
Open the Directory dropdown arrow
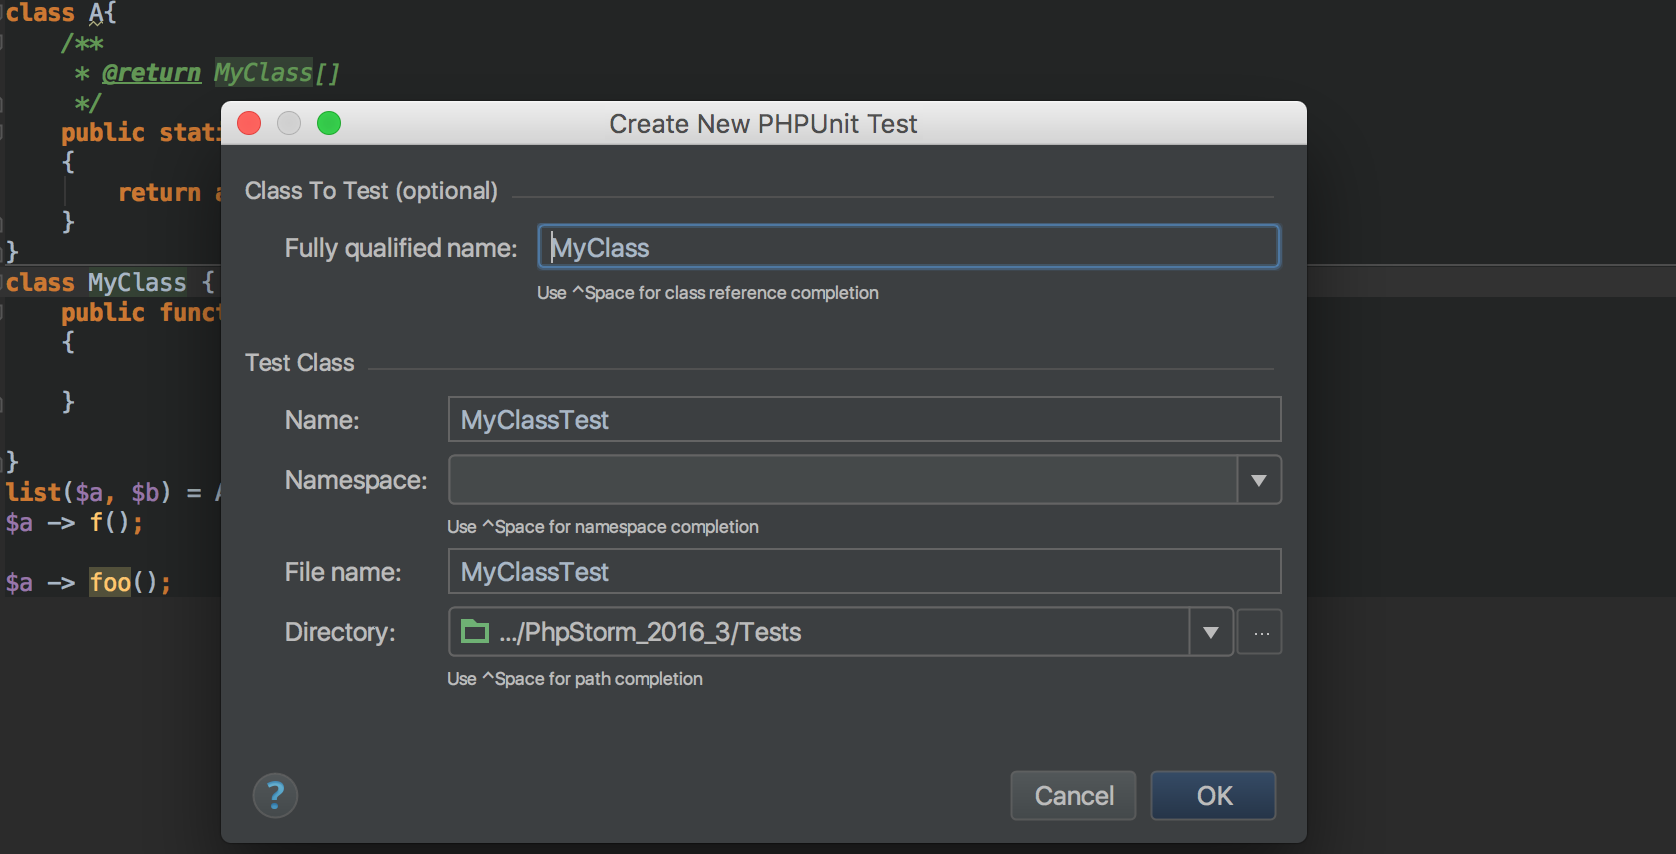click(x=1211, y=632)
